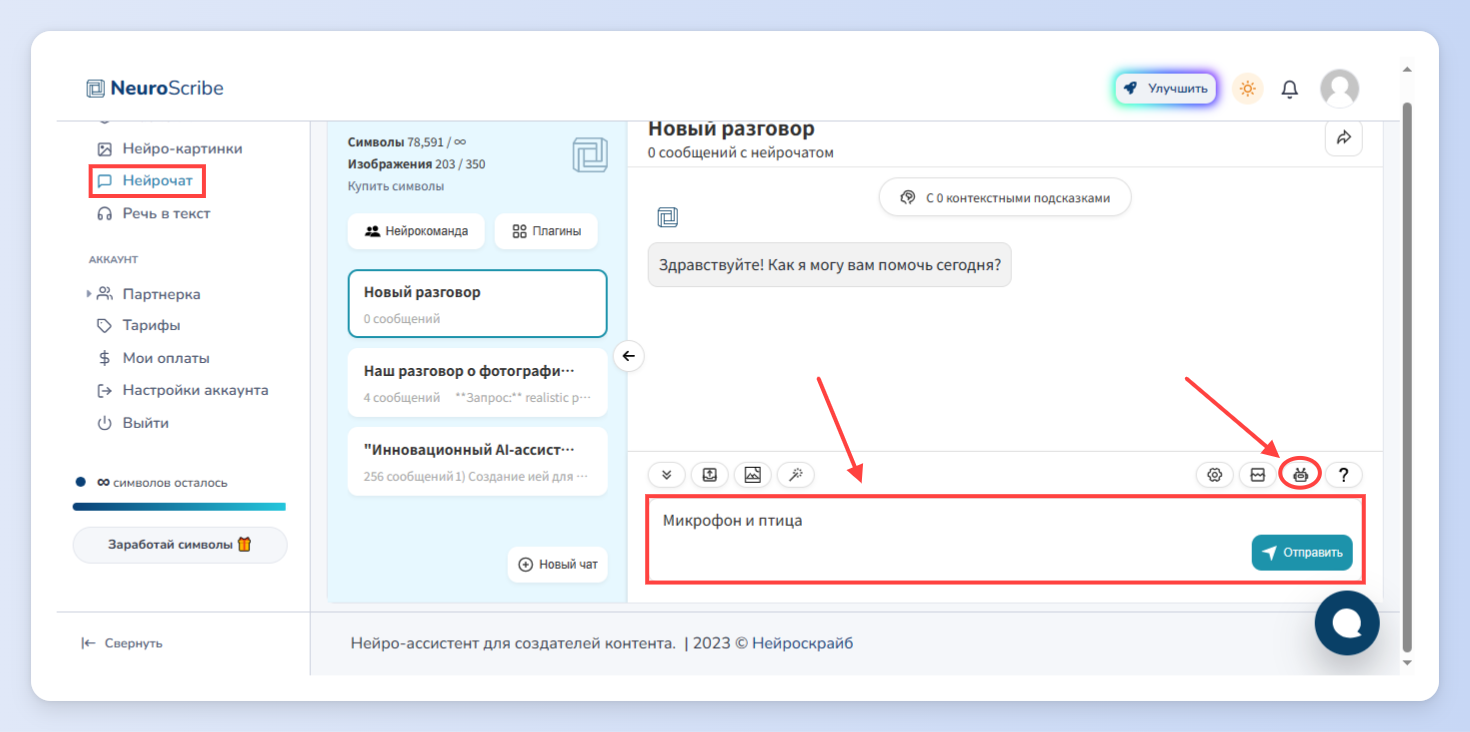Open the Наш разговор о фотографи conversation

pos(477,382)
